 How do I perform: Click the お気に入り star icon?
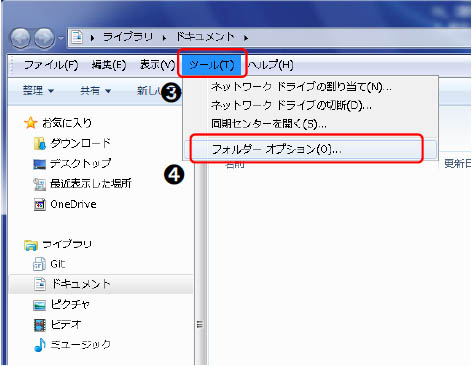tap(30, 123)
